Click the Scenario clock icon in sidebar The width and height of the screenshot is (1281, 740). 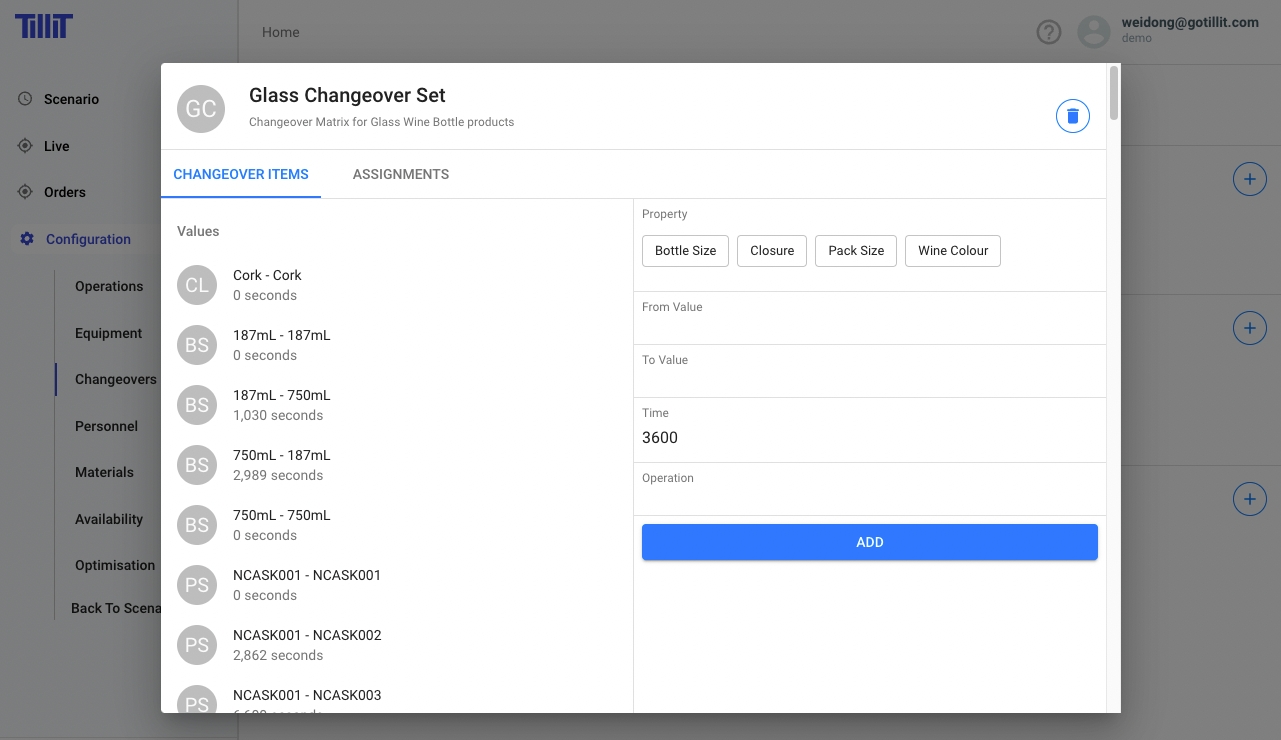[x=25, y=99]
